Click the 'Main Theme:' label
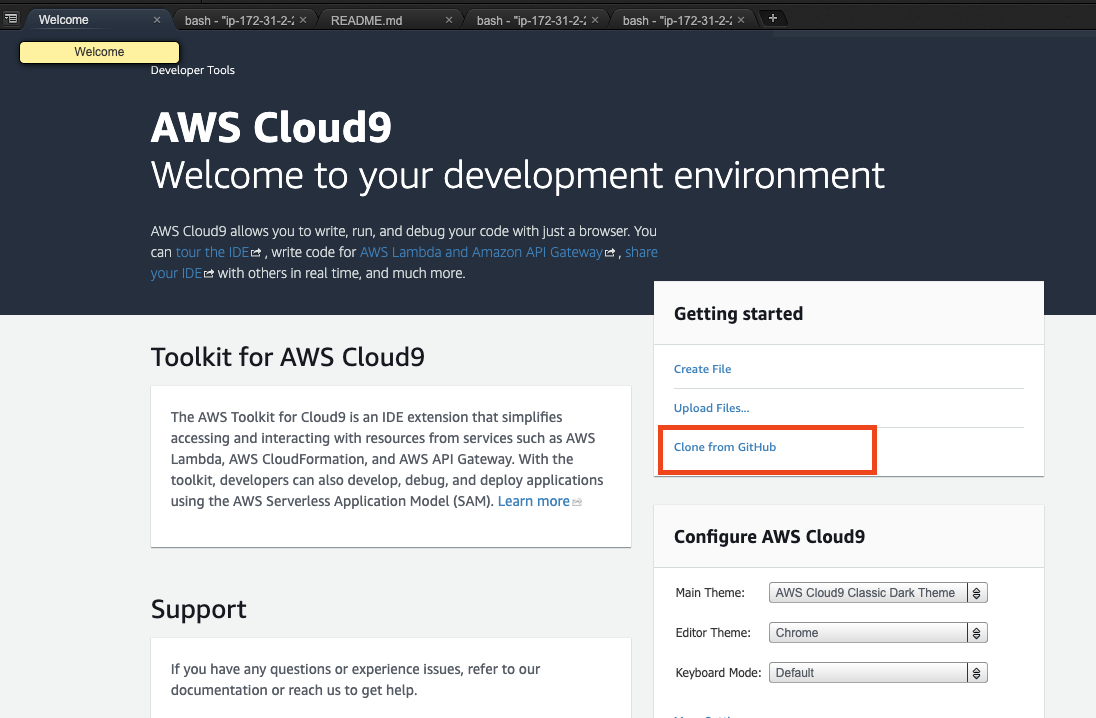 pos(710,592)
